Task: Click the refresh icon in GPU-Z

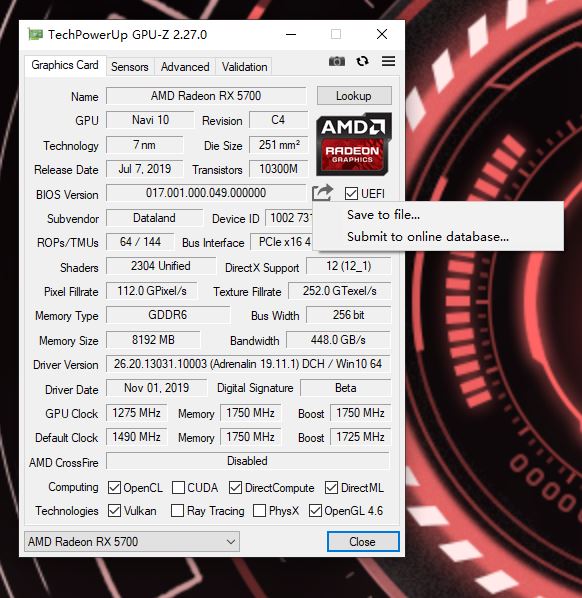Action: (x=362, y=61)
